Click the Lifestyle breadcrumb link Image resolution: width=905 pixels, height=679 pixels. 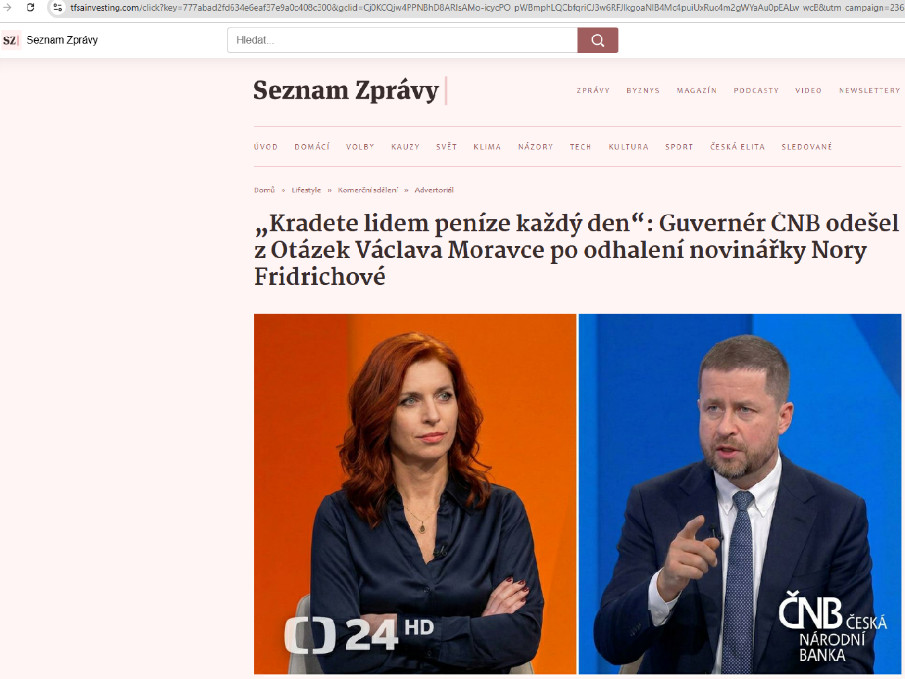(306, 190)
